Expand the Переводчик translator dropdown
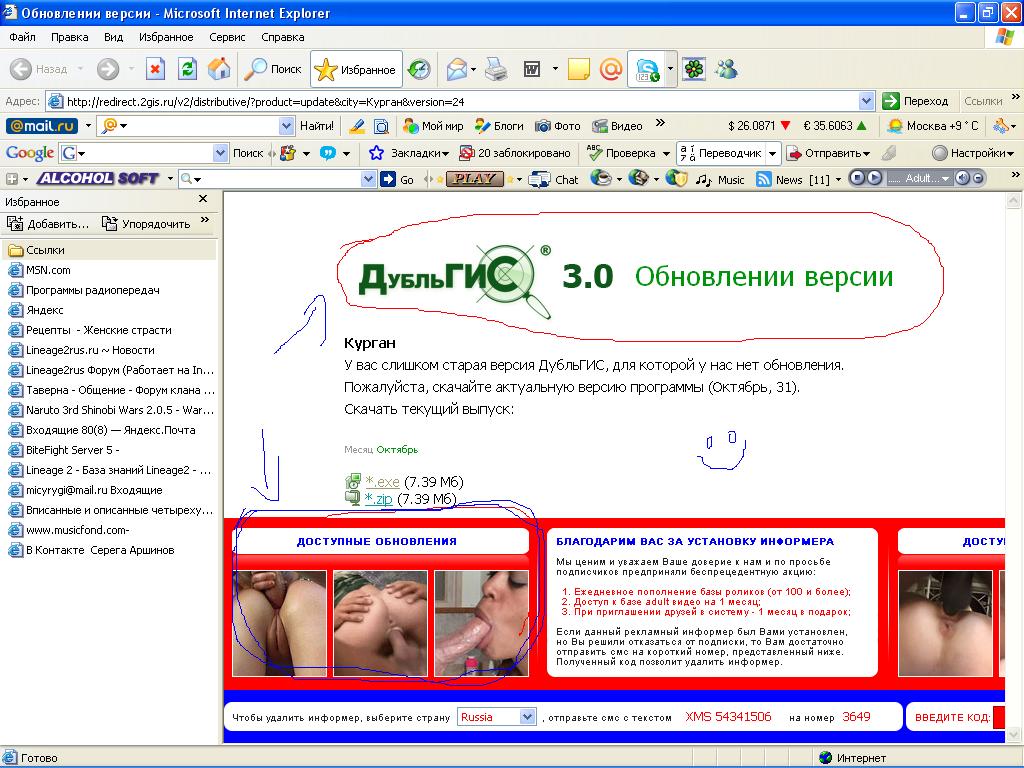1024x768 pixels. 773,153
